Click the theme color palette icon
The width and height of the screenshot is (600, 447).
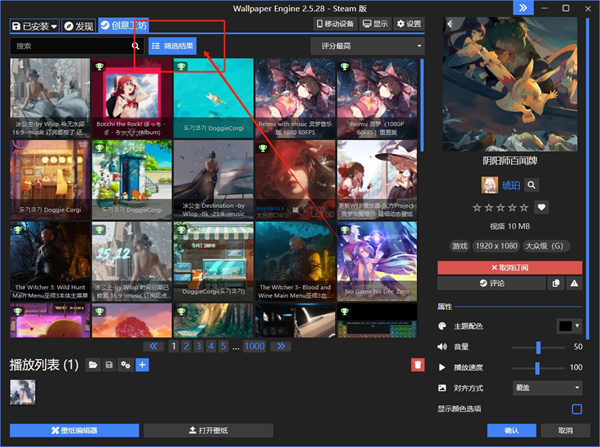tap(442, 326)
